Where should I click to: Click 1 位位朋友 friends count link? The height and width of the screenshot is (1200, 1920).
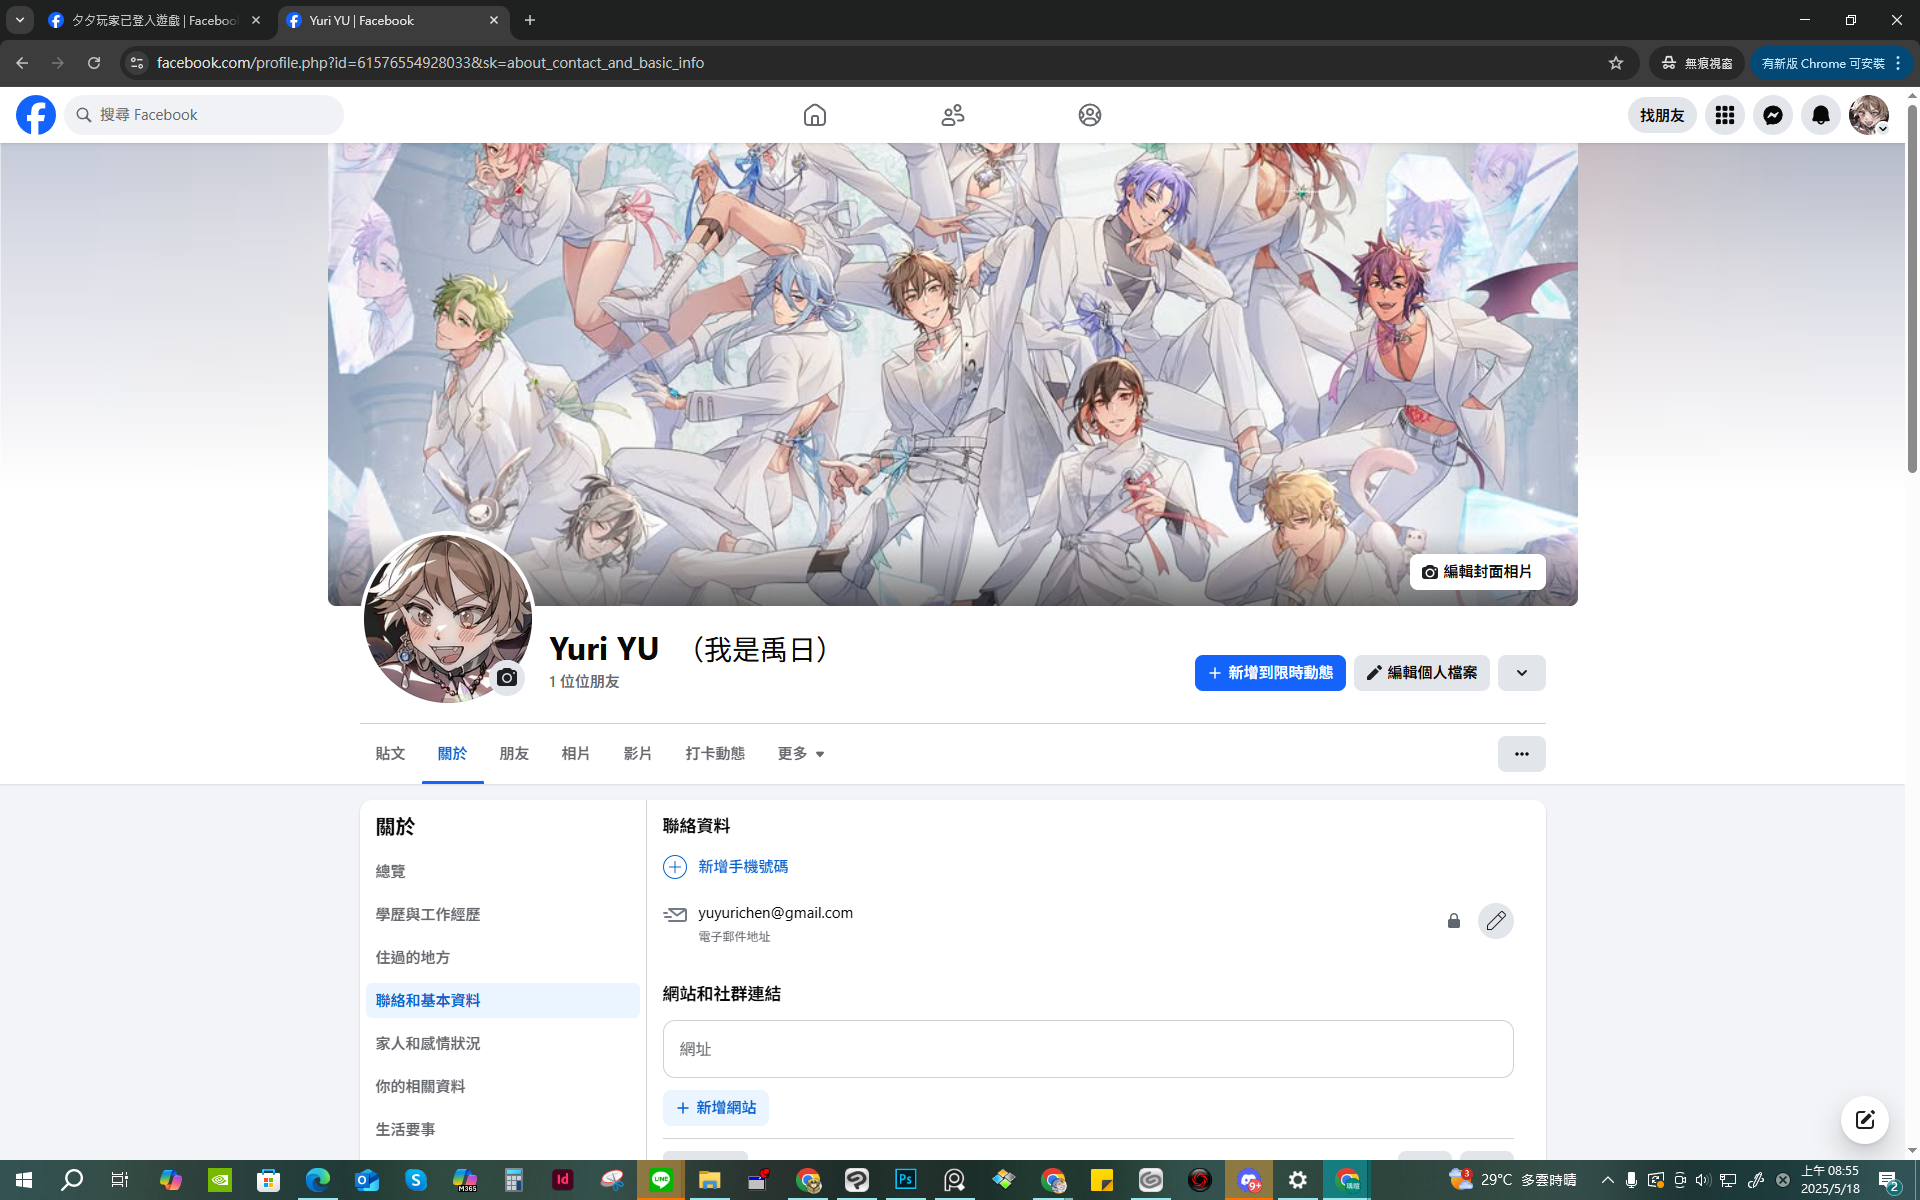[584, 682]
